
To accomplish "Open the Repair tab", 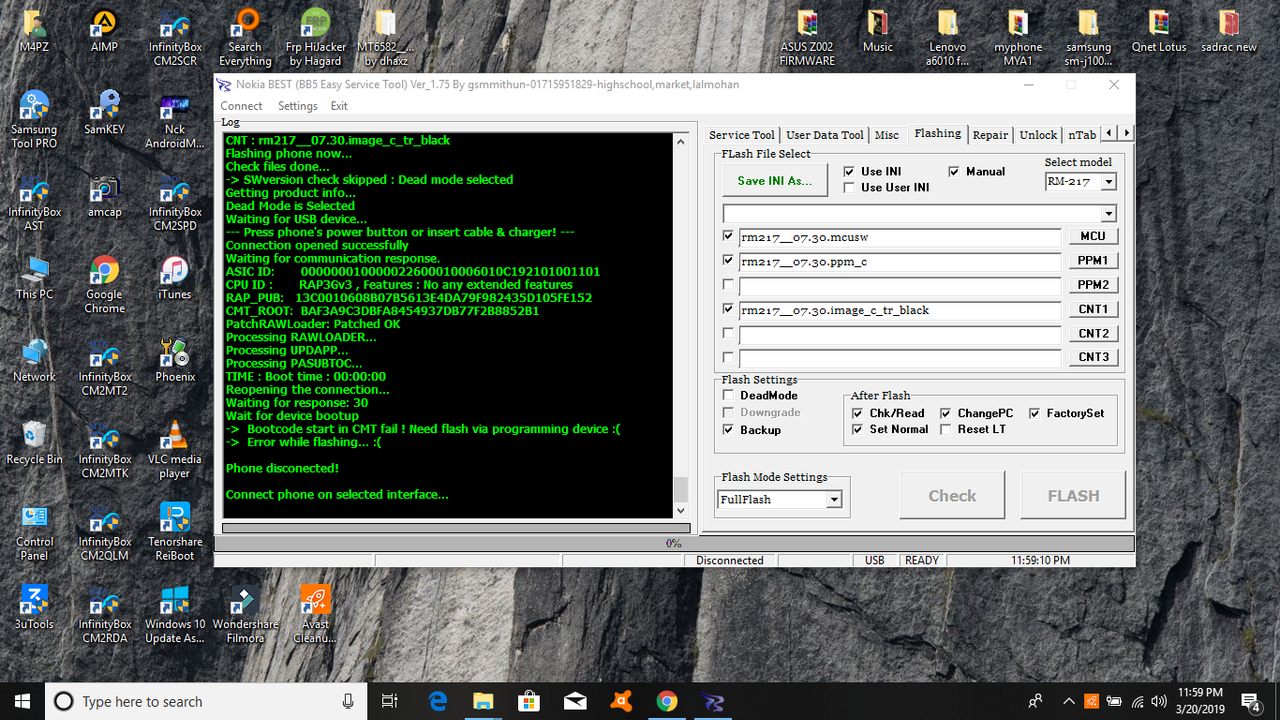I will pyautogui.click(x=990, y=135).
